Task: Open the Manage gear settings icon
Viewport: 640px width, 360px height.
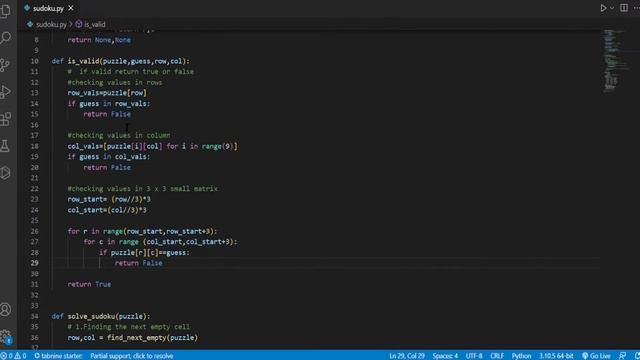Action: pyautogui.click(x=5, y=337)
